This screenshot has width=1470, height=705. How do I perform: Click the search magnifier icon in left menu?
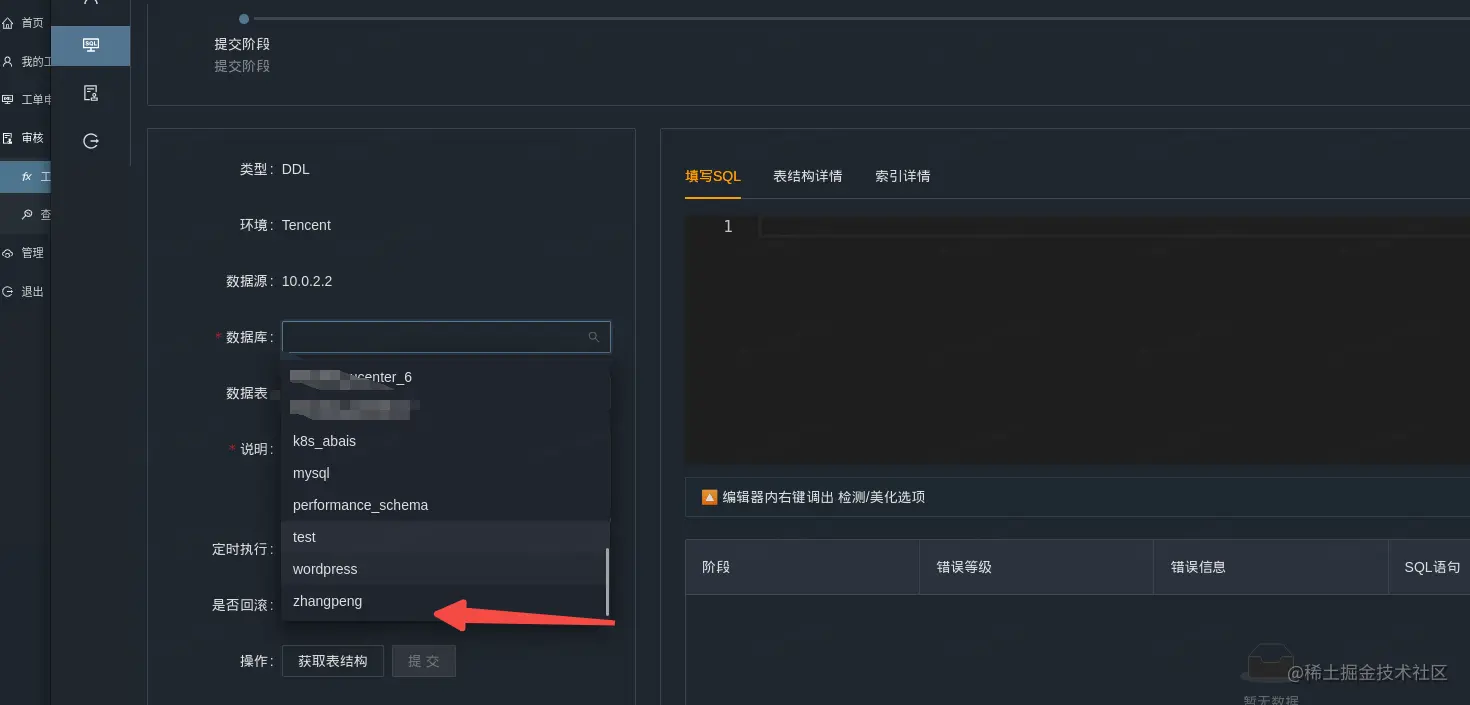(x=27, y=214)
